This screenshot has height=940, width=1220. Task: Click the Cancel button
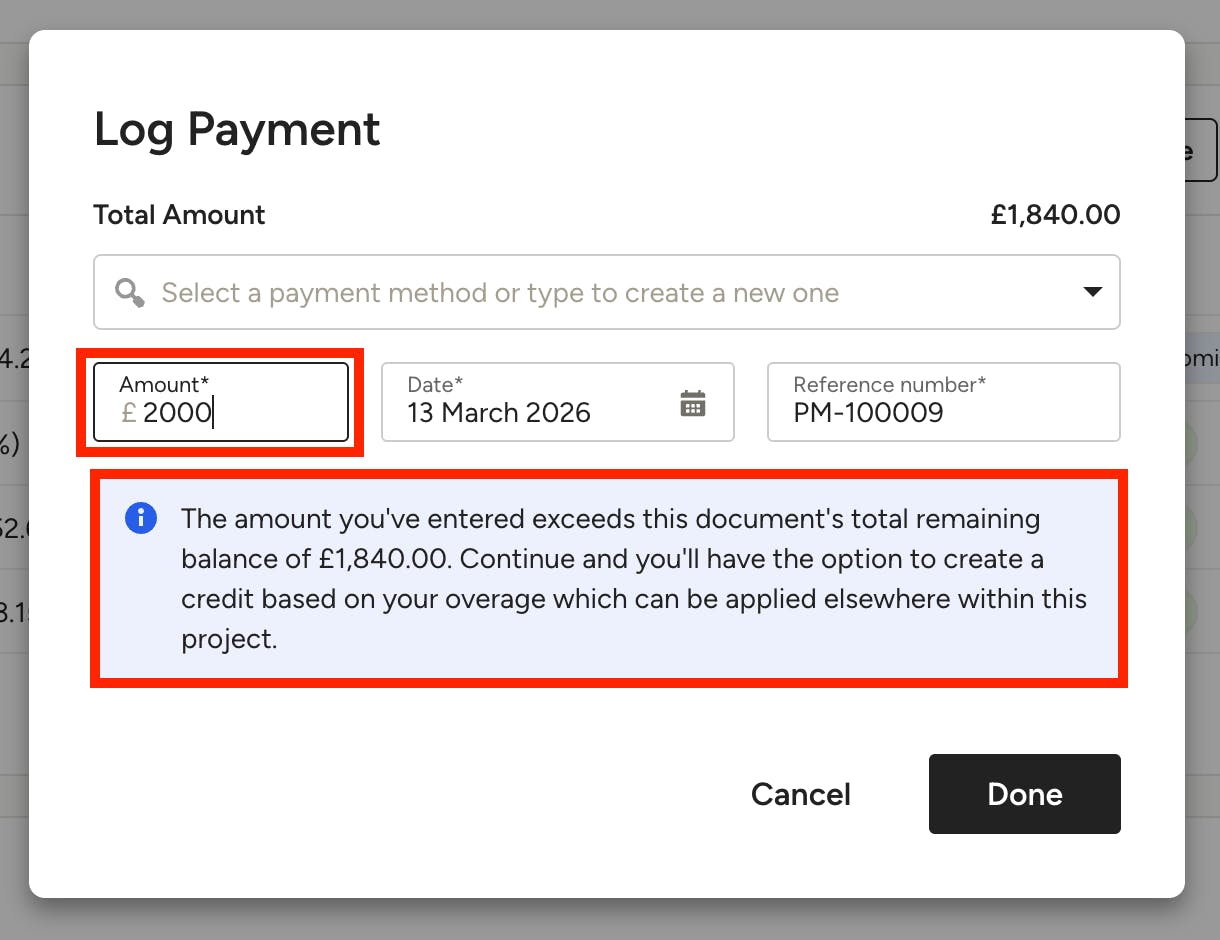coord(801,794)
